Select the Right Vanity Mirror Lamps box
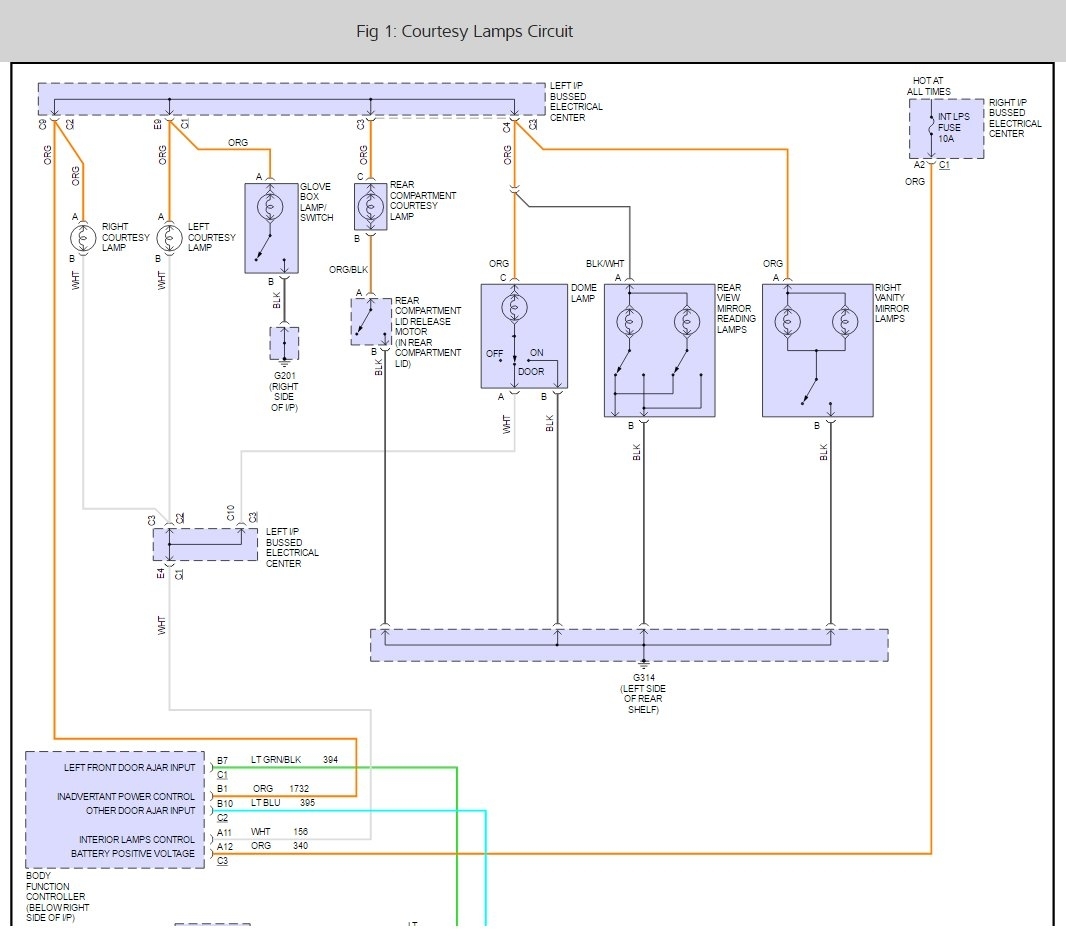 [x=817, y=350]
